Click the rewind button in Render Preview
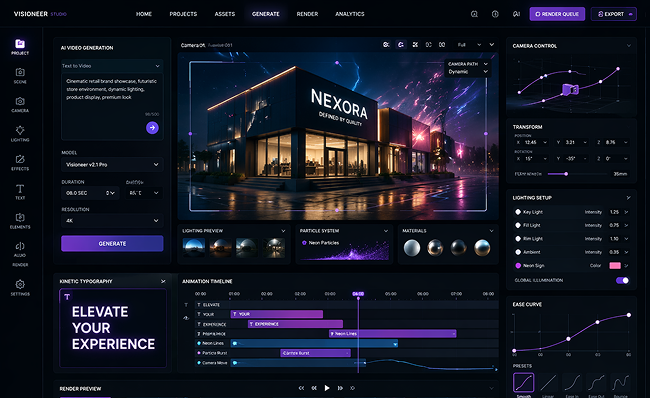Screen dimensions: 650x398 [314, 388]
